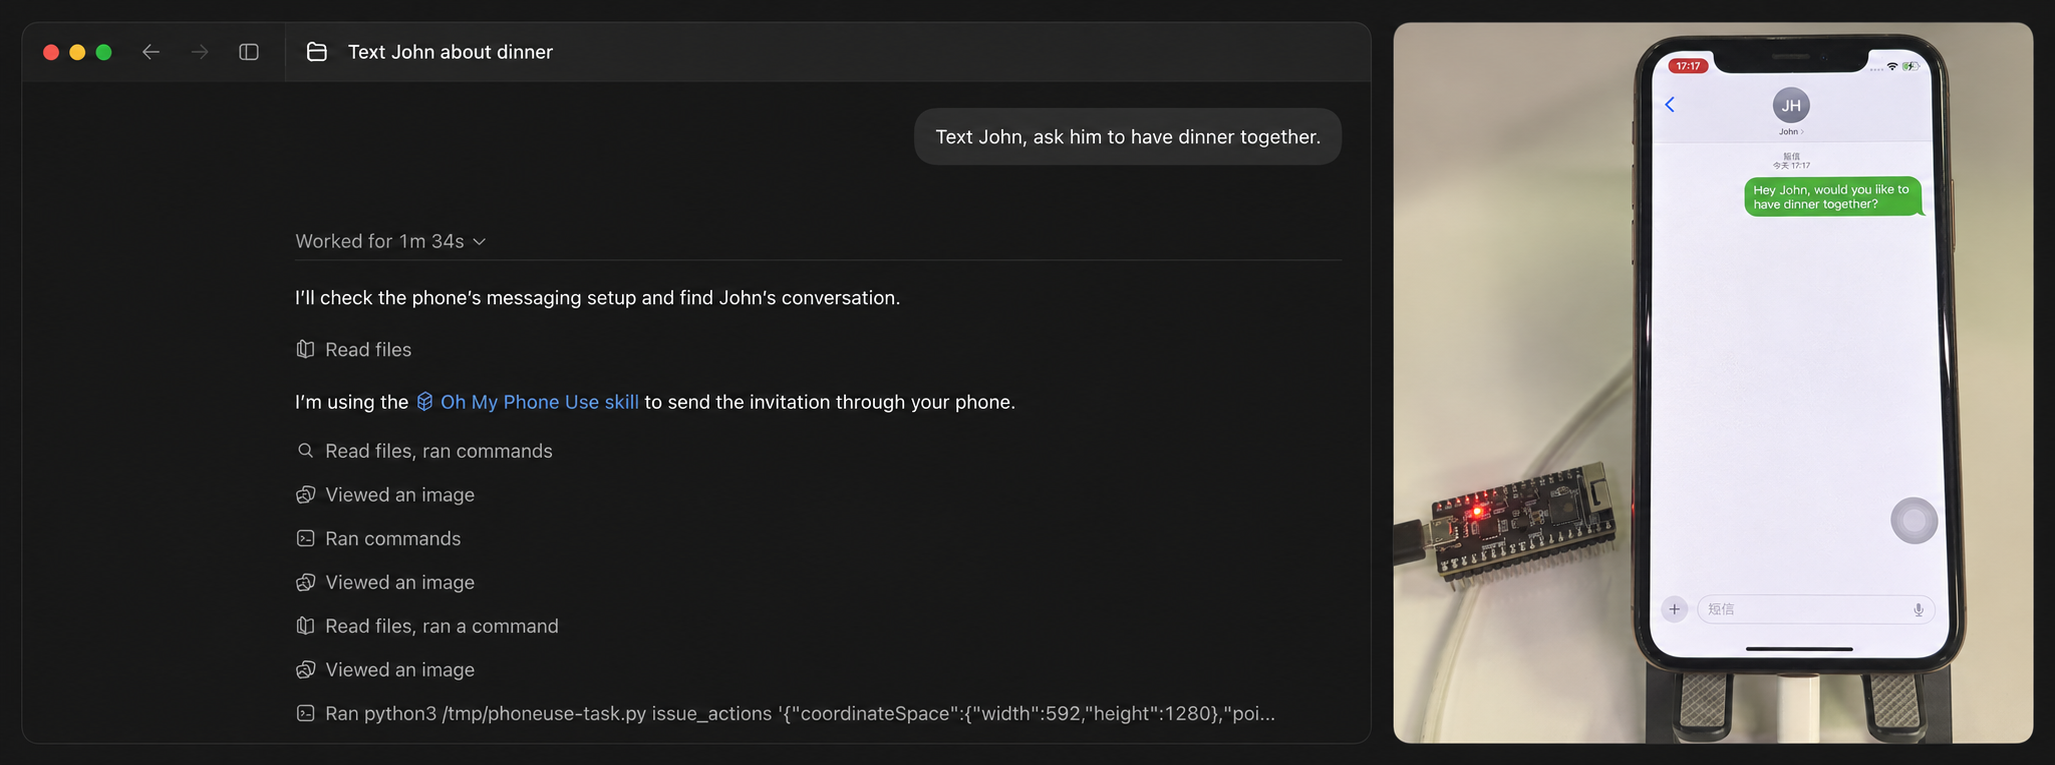This screenshot has height=765, width=2055.
Task: Click the green zoom window button
Action: [x=104, y=52]
